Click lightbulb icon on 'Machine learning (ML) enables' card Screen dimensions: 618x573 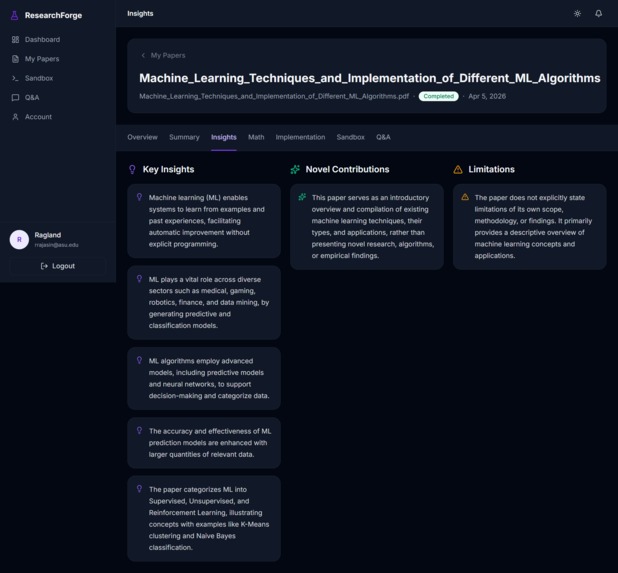pos(139,197)
